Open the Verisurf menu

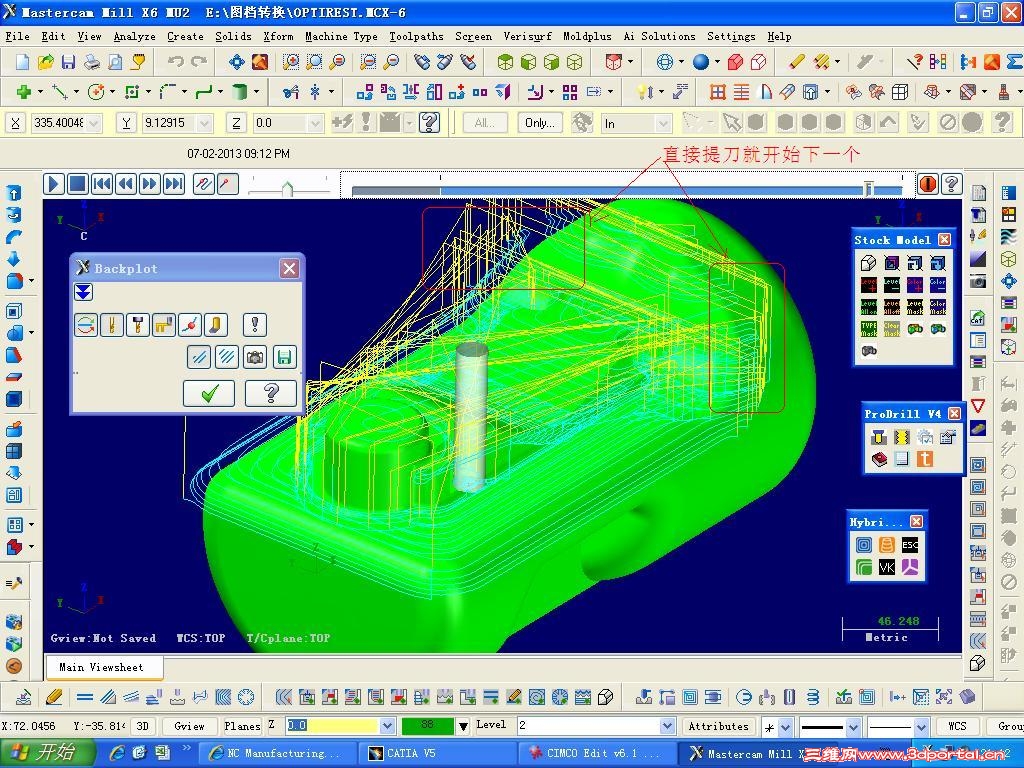pyautogui.click(x=527, y=37)
